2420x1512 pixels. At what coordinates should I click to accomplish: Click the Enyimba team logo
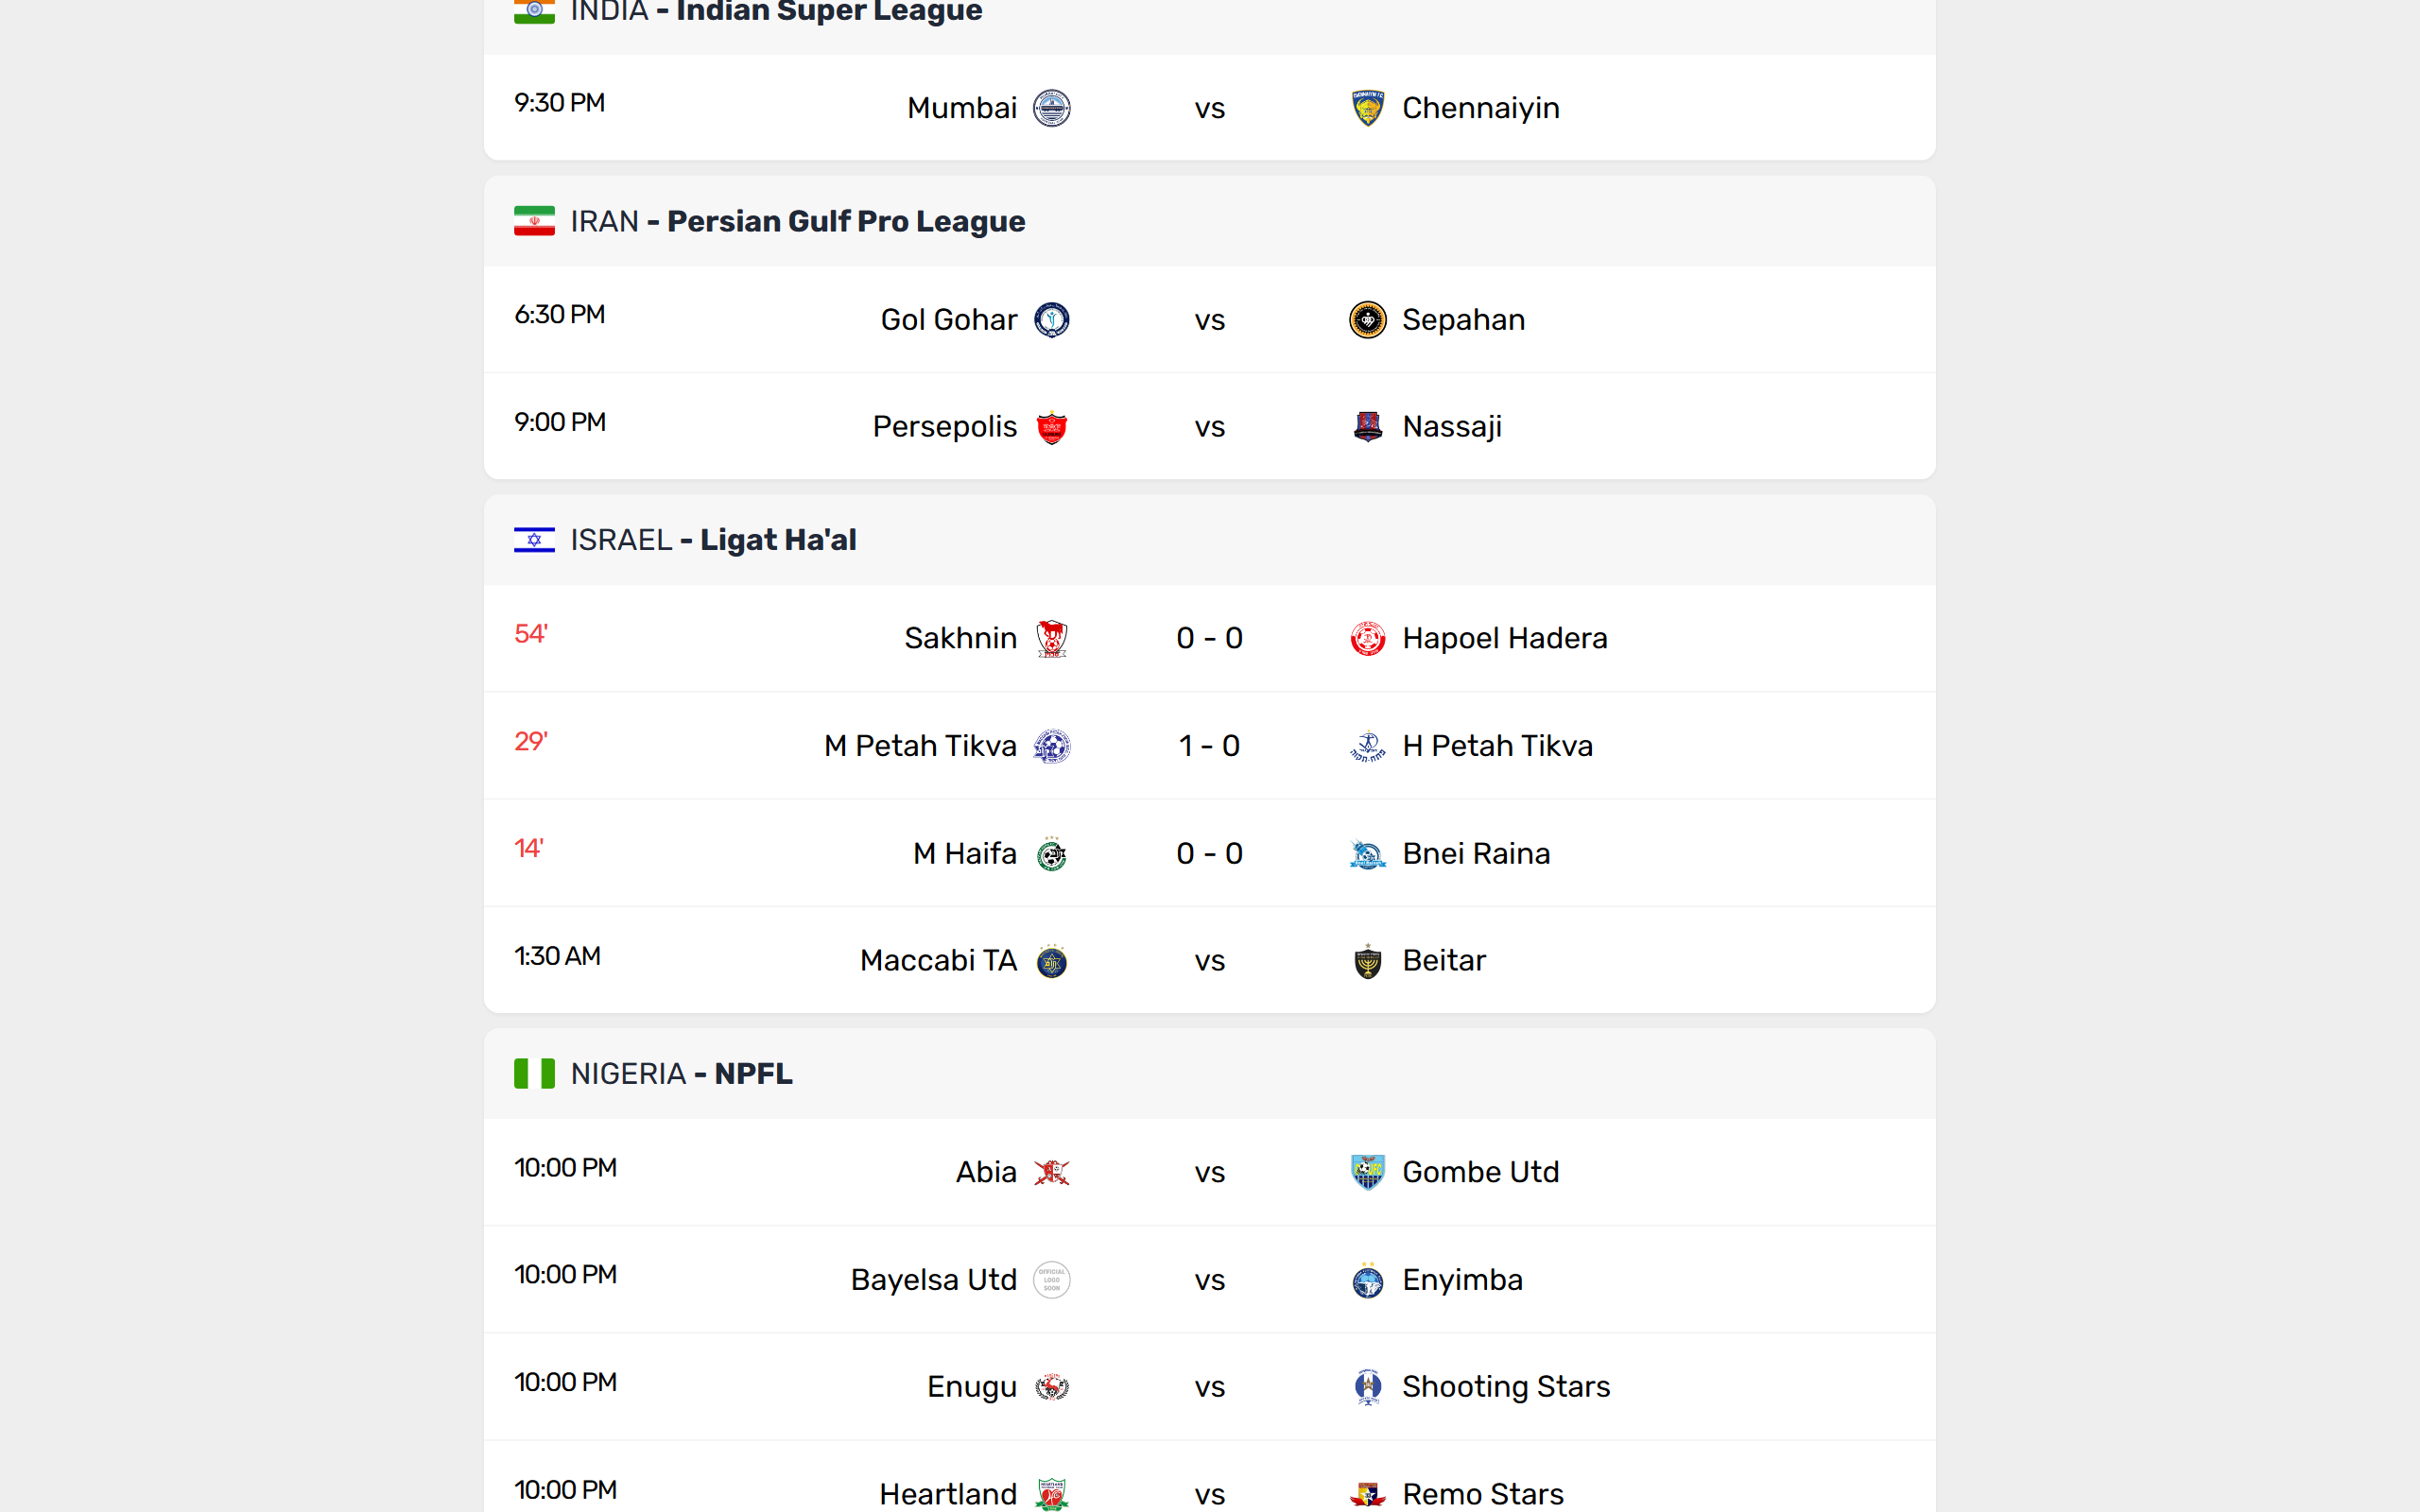[x=1367, y=1280]
